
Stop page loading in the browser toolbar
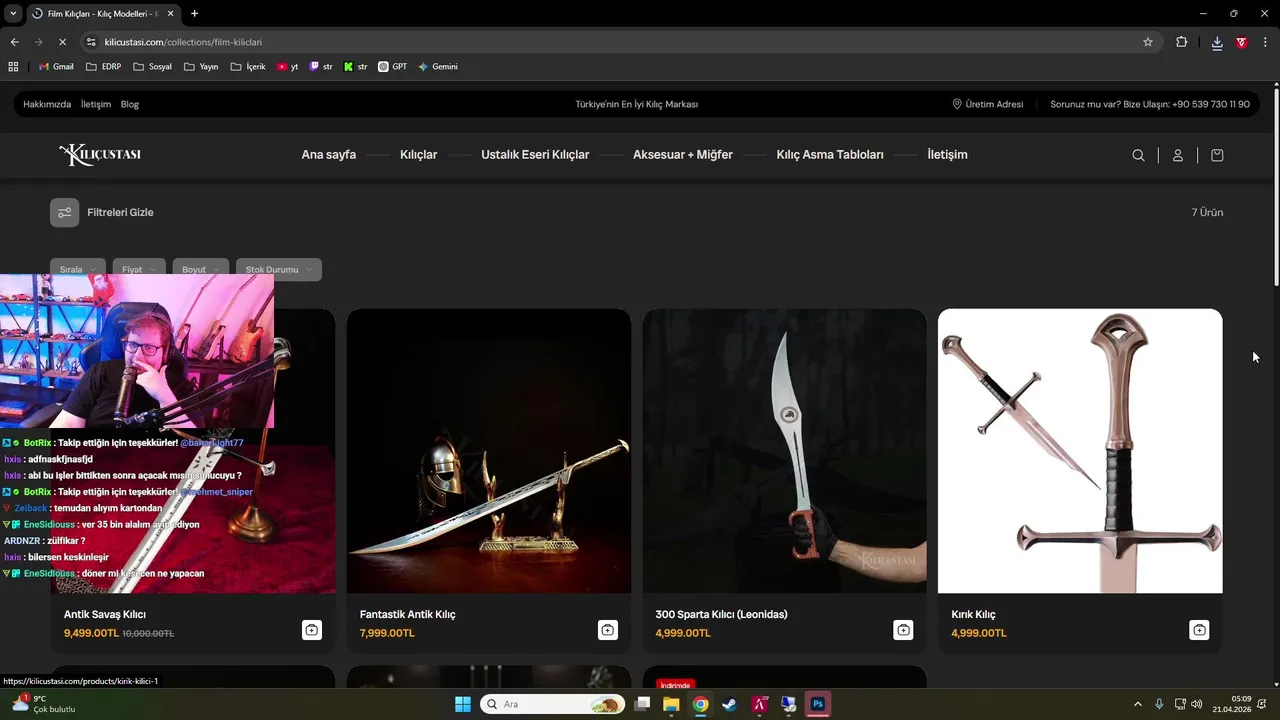[62, 42]
